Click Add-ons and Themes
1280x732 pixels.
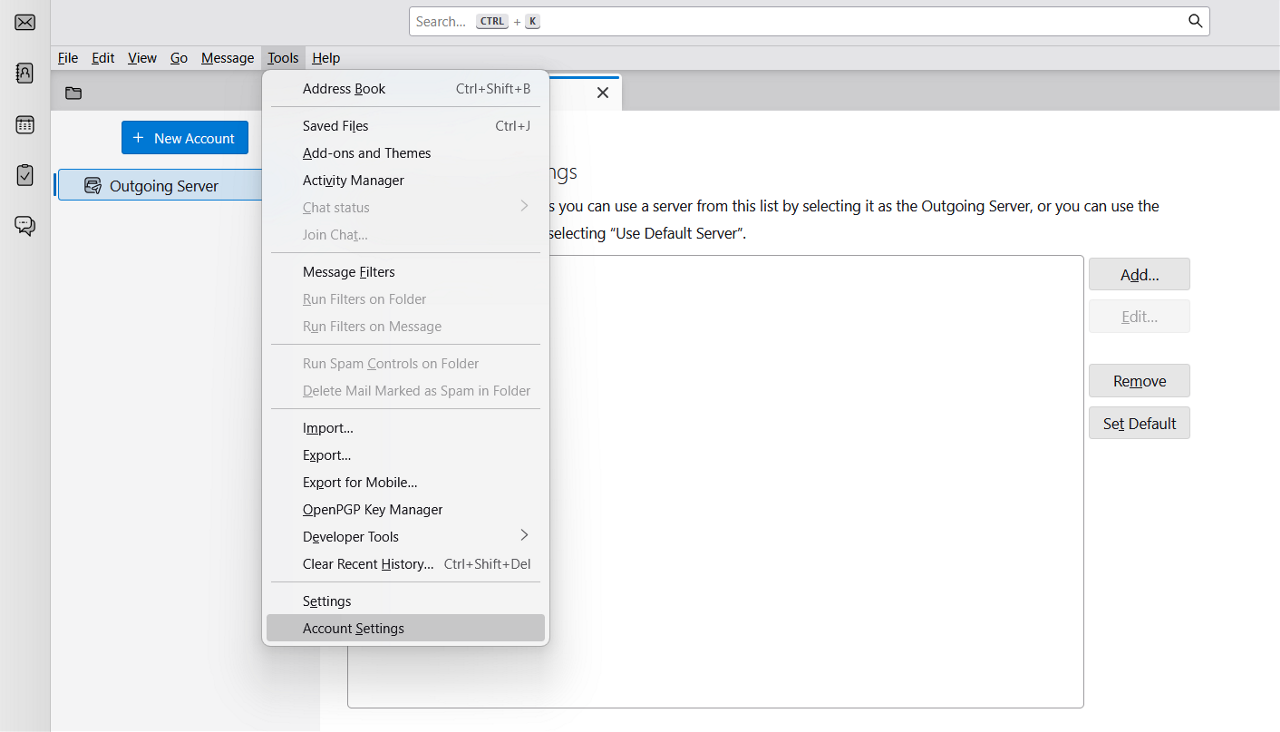tap(366, 153)
